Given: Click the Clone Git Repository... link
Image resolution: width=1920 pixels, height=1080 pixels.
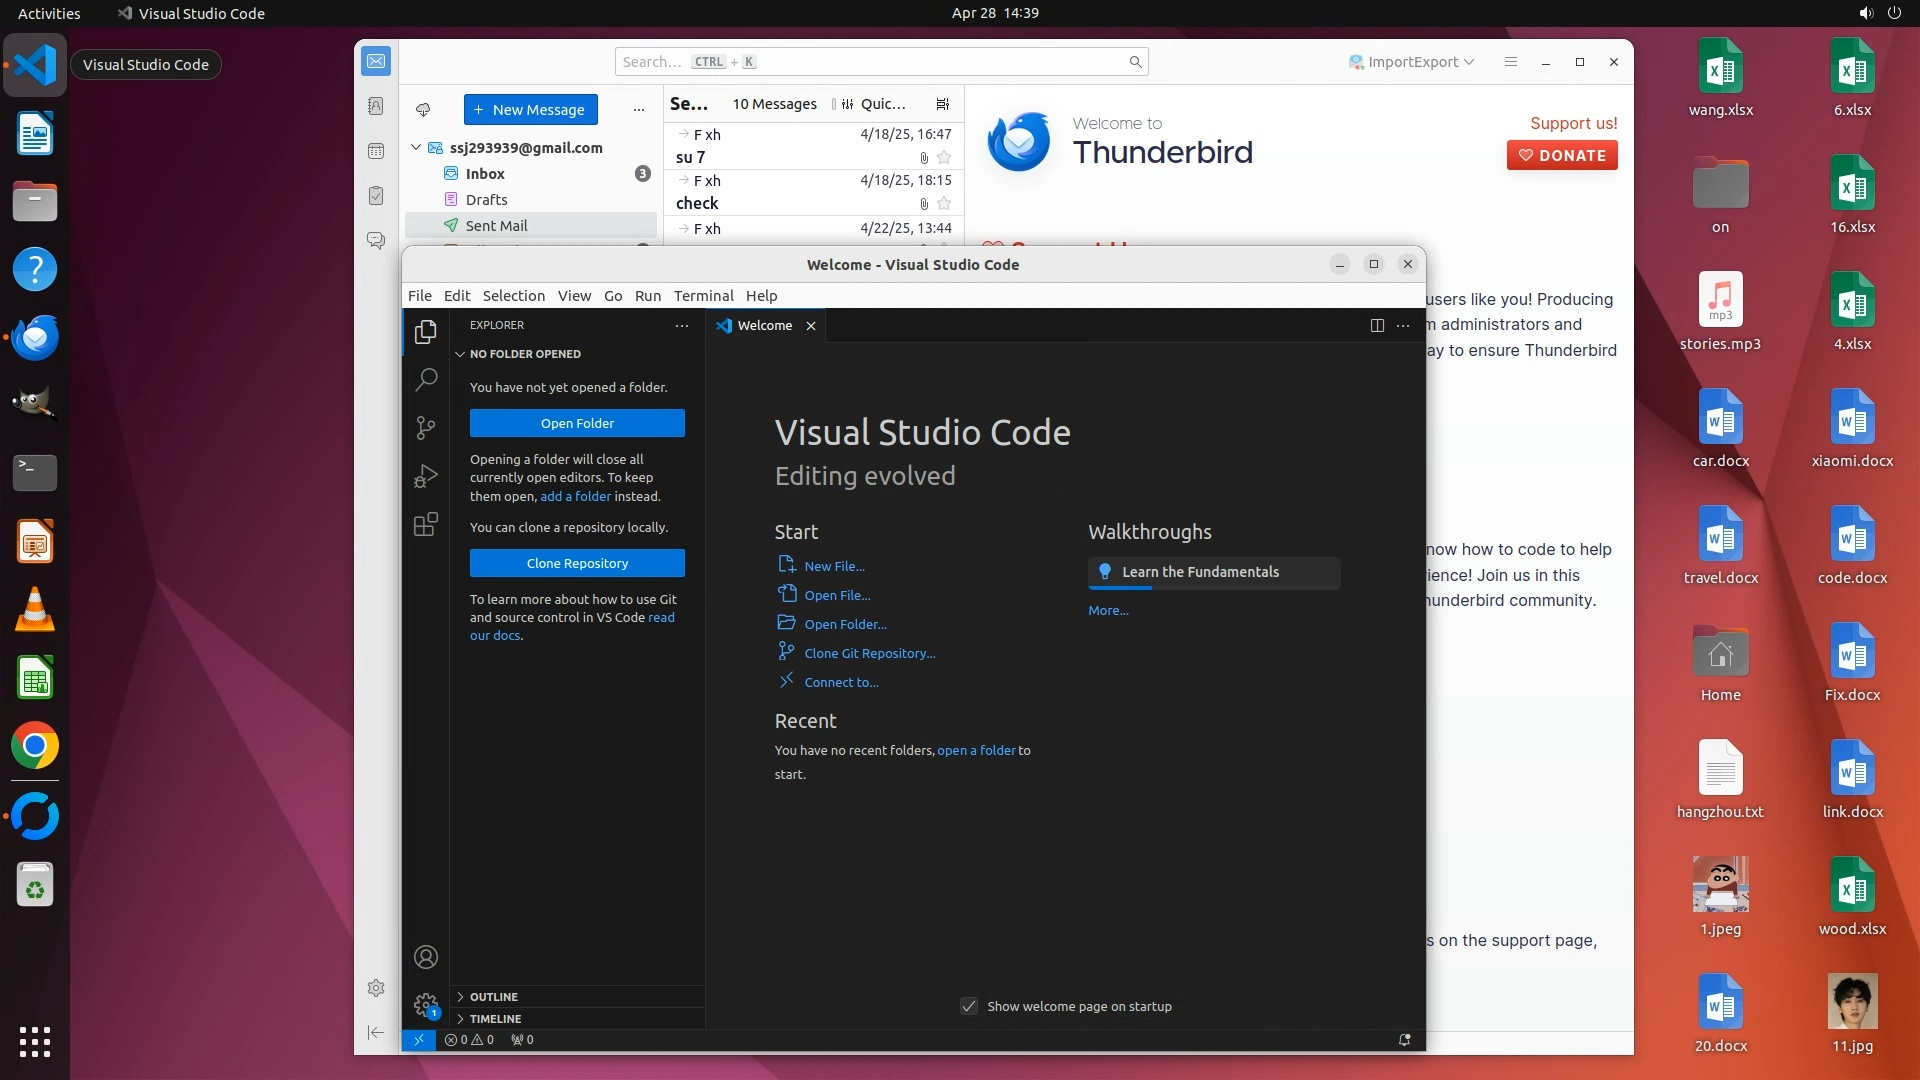Looking at the screenshot, I should coord(869,653).
